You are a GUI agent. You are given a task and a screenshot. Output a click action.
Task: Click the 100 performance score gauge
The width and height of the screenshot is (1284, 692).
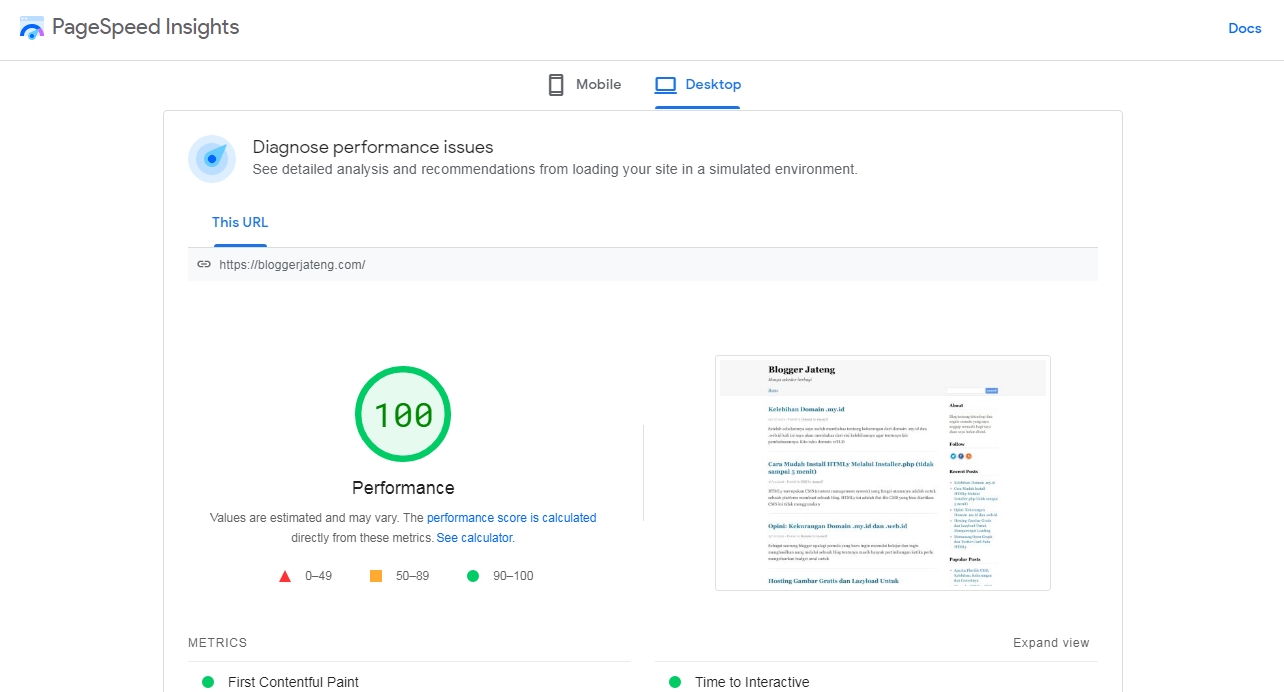click(x=403, y=414)
